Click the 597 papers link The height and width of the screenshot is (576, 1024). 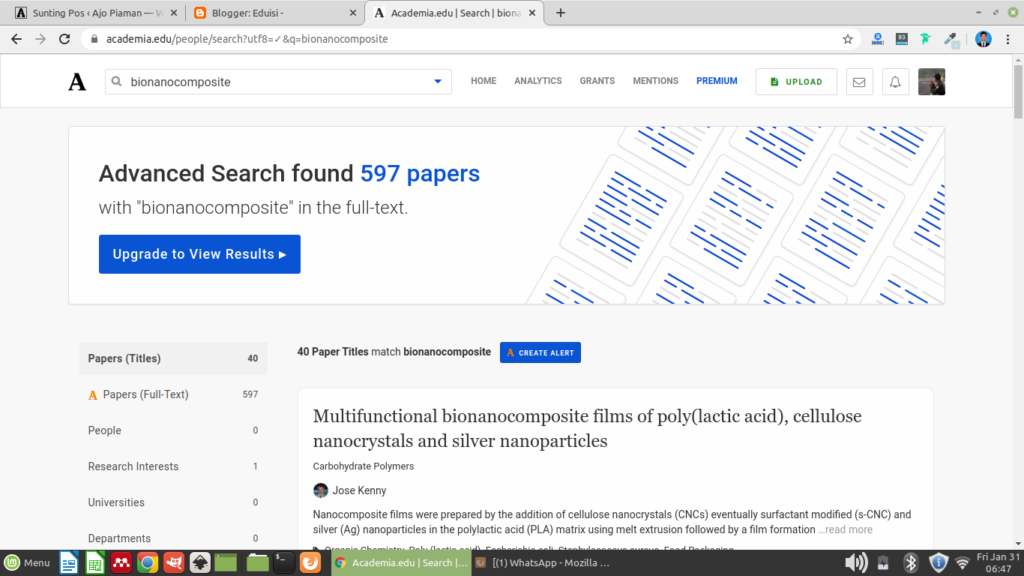pyautogui.click(x=420, y=174)
